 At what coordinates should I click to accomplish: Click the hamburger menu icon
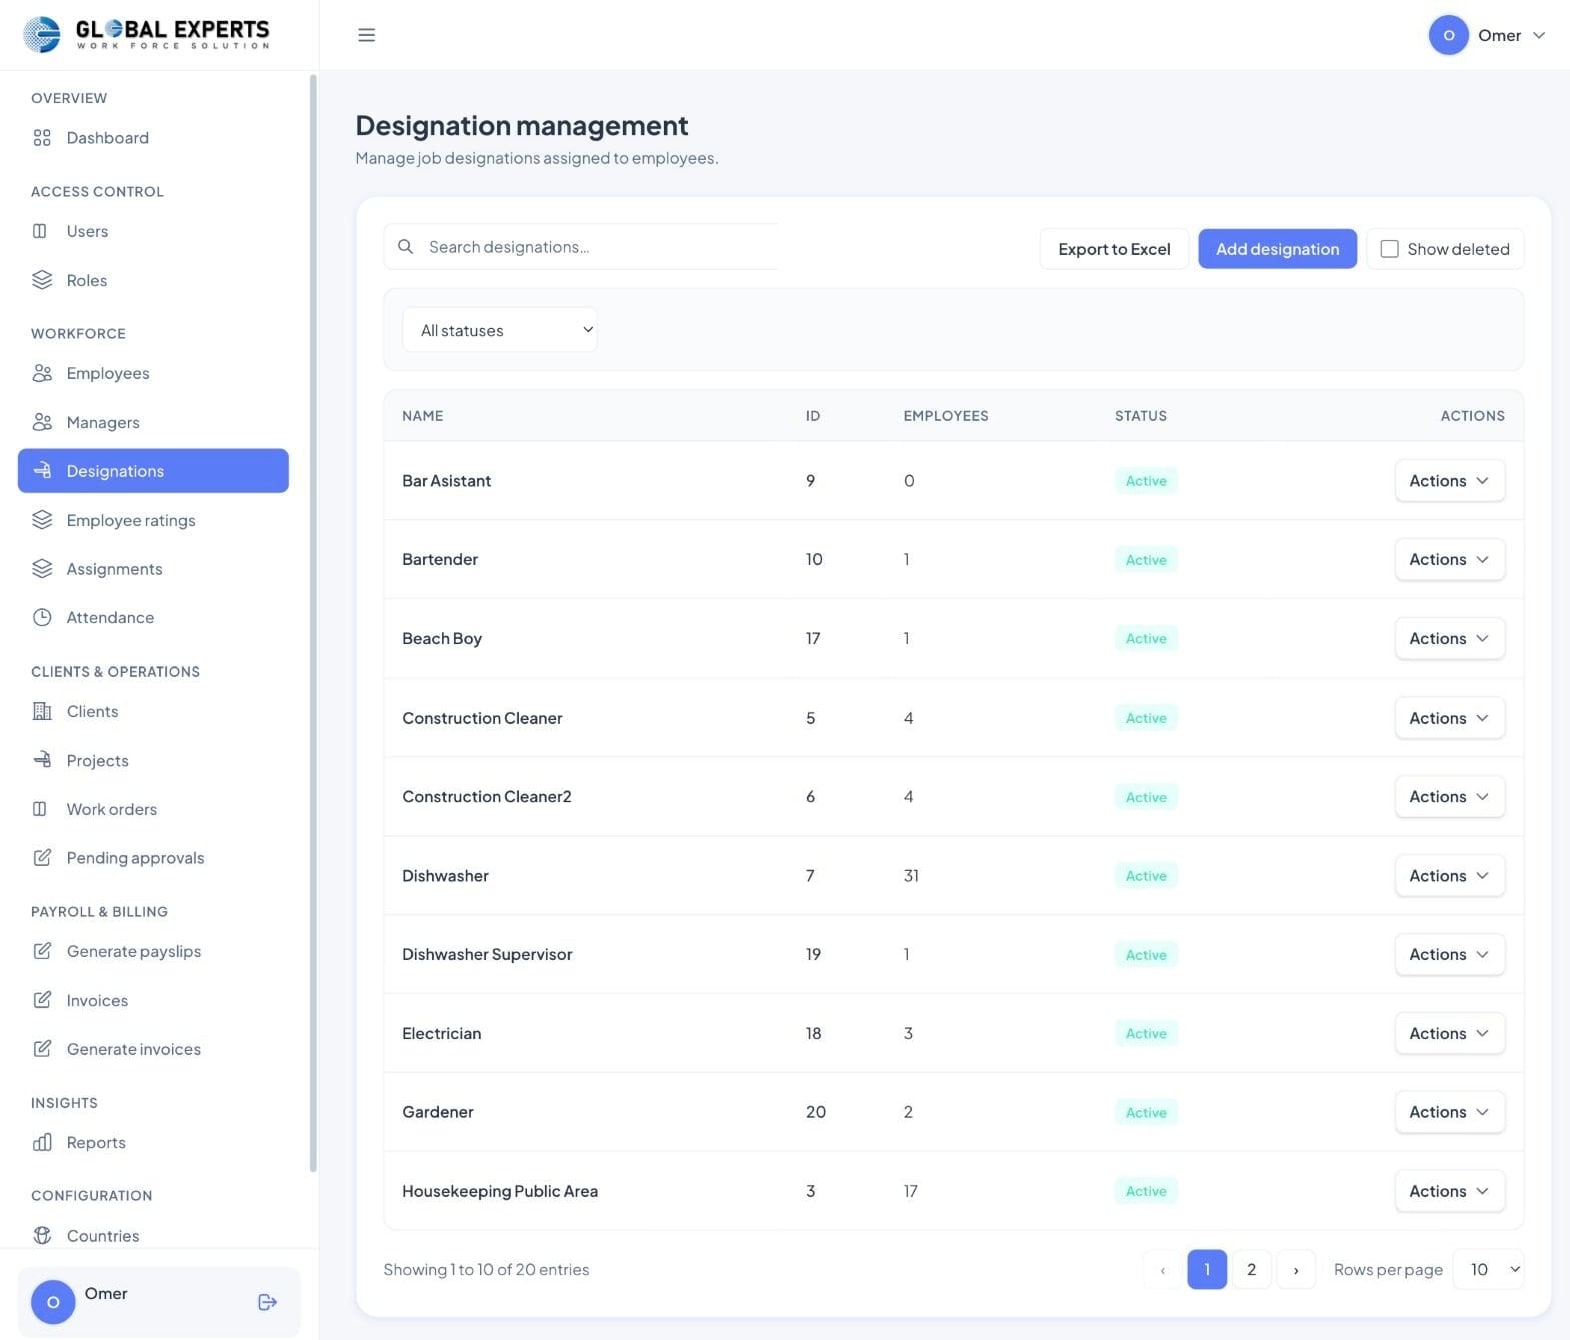tap(367, 35)
